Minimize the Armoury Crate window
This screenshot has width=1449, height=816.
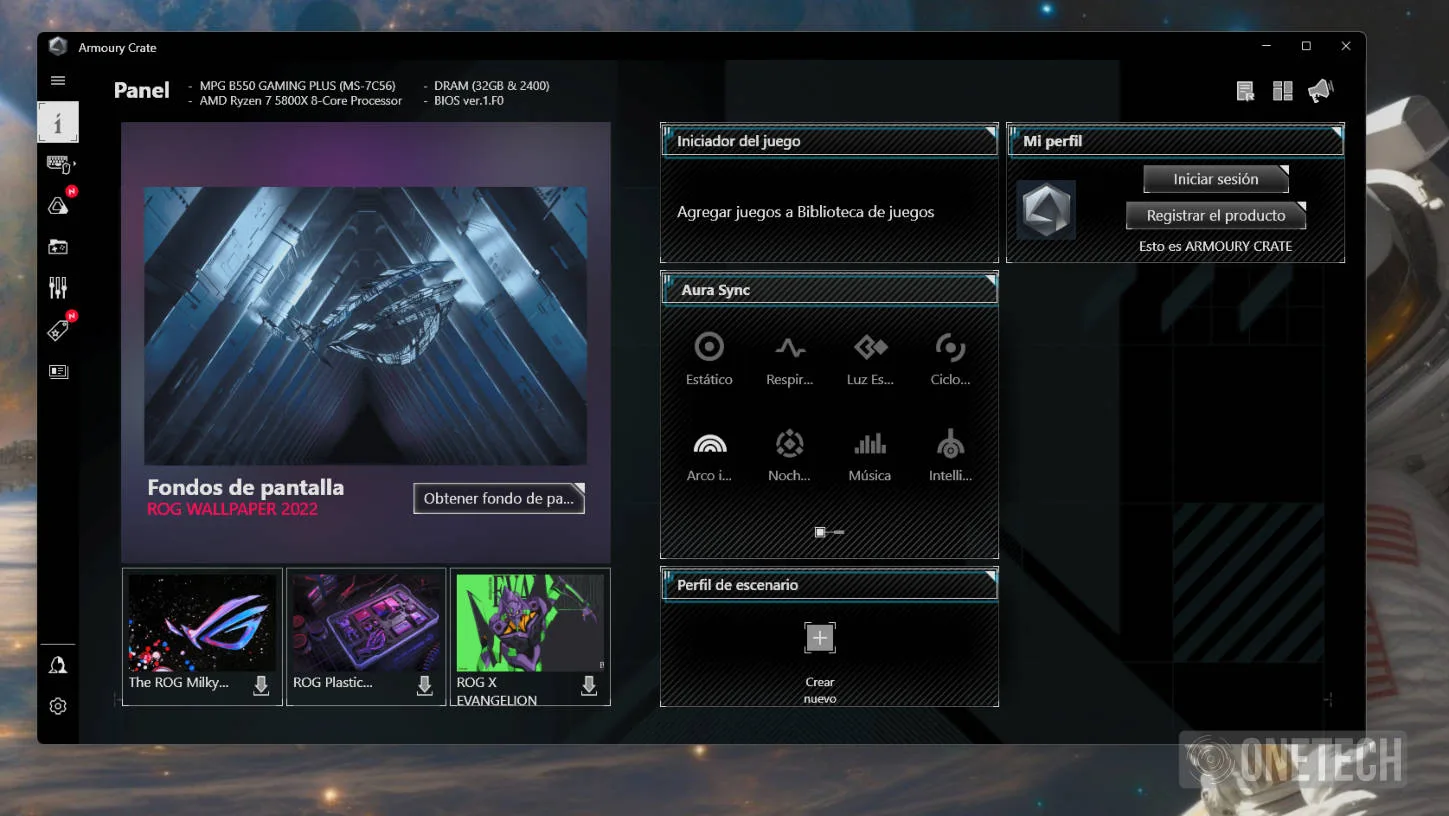[x=1267, y=46]
